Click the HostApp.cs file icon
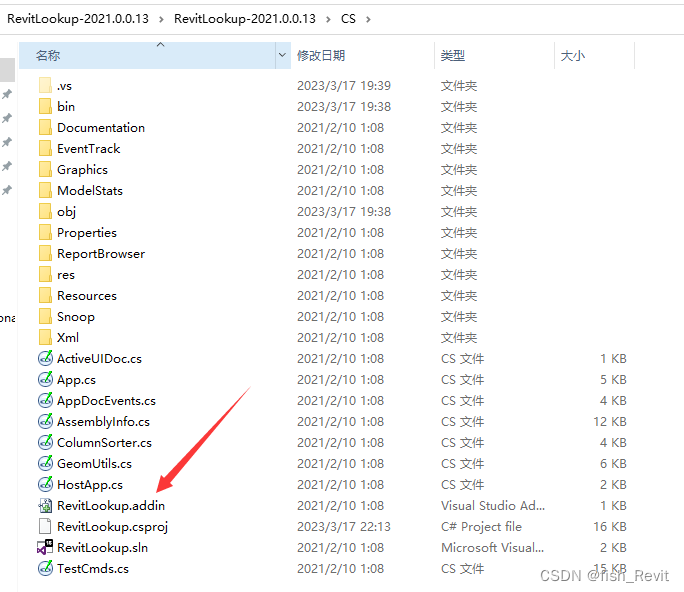 [x=45, y=484]
